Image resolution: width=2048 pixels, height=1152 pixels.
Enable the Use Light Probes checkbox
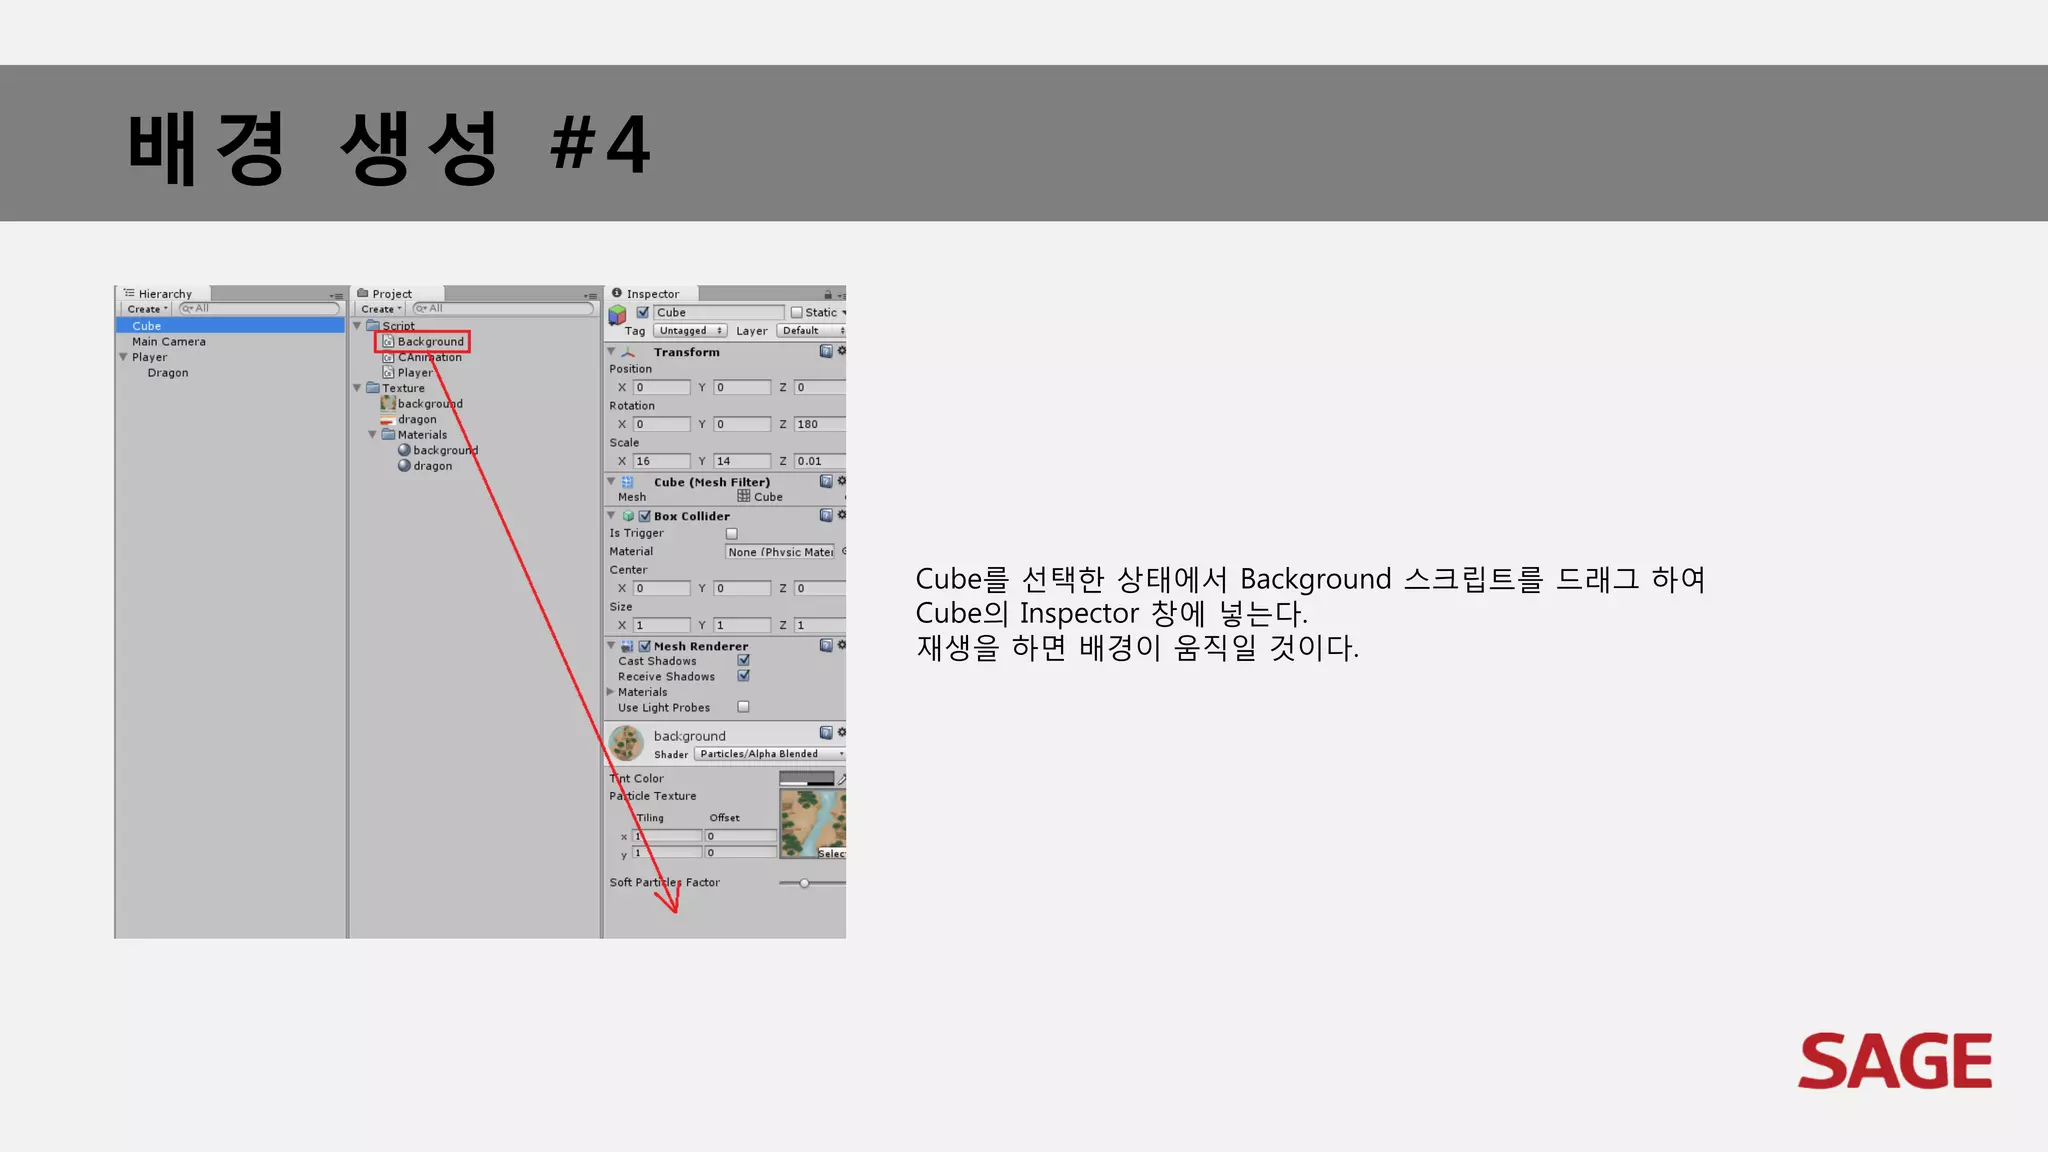[x=744, y=707]
